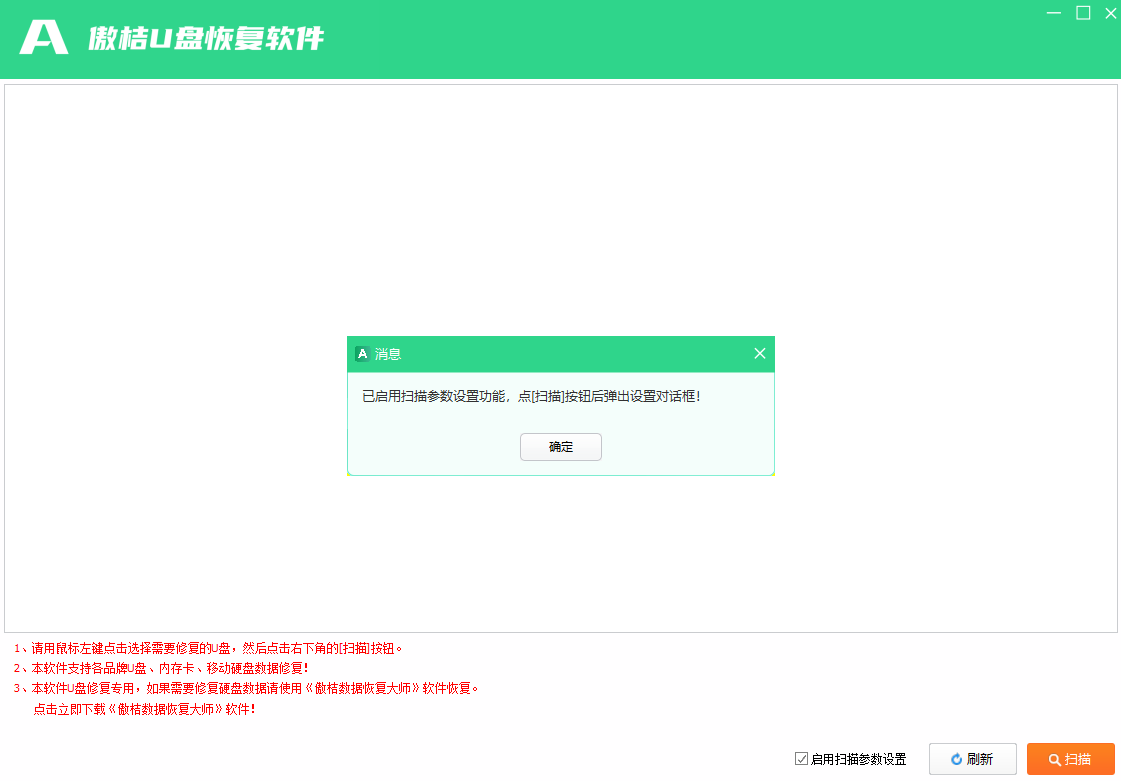
Task: Click the empty device list area
Action: (560, 220)
